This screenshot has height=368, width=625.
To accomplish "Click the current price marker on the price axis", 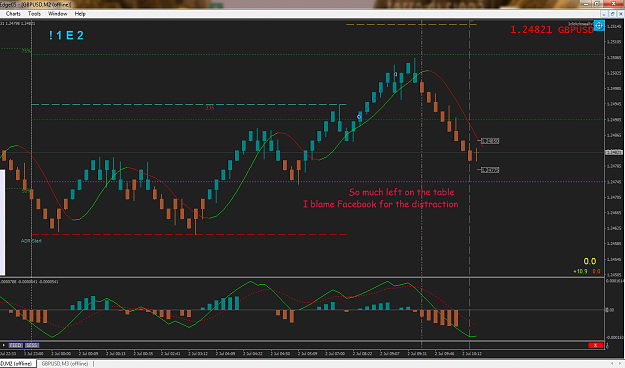I will click(x=614, y=152).
